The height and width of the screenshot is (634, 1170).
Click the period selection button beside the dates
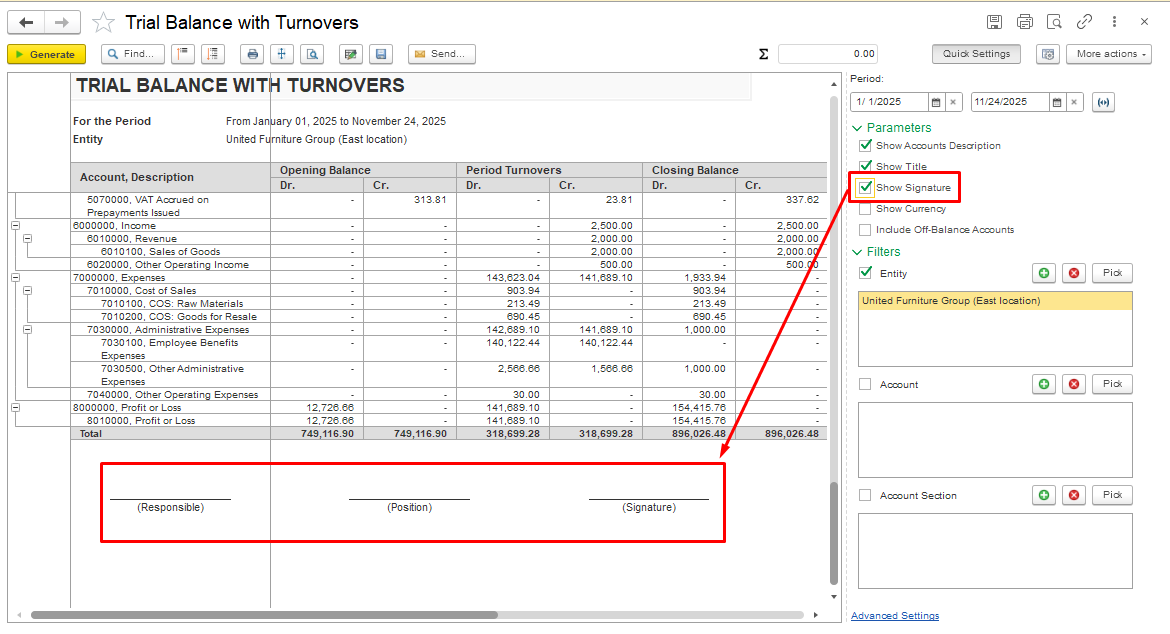1103,102
